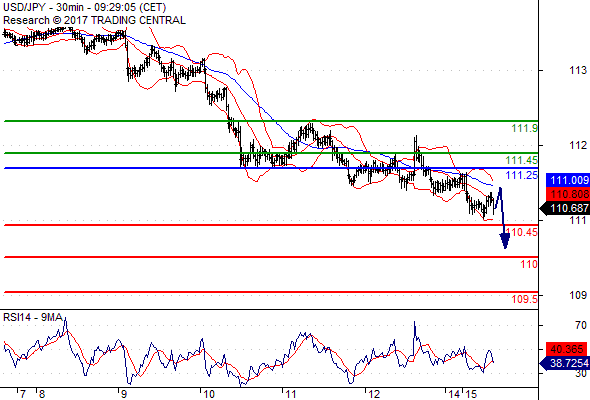
Task: Select the green 111.9 resistance label
Action: coord(525,128)
